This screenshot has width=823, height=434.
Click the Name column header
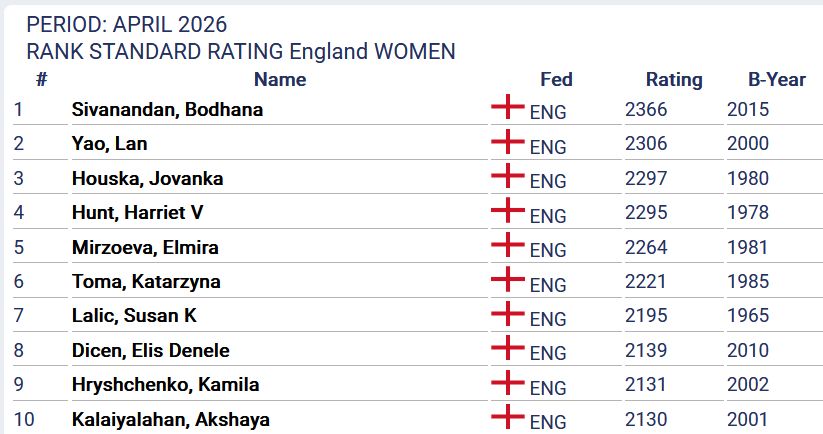280,80
